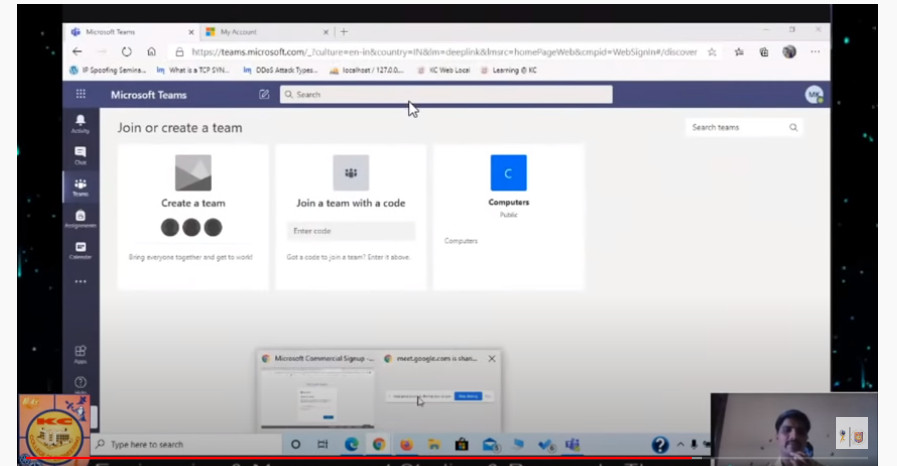The width and height of the screenshot is (897, 466).
Task: Click the new chat compose icon
Action: 264,95
